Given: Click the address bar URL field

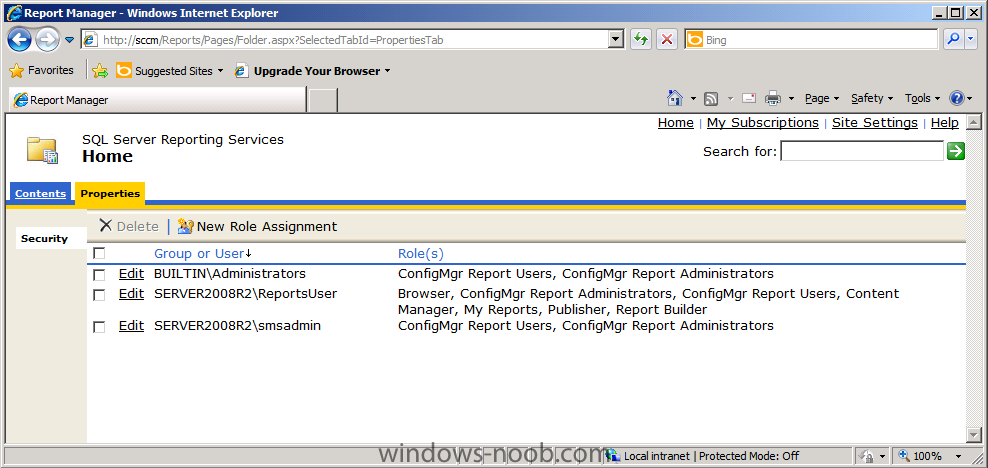Looking at the screenshot, I should click(x=345, y=40).
